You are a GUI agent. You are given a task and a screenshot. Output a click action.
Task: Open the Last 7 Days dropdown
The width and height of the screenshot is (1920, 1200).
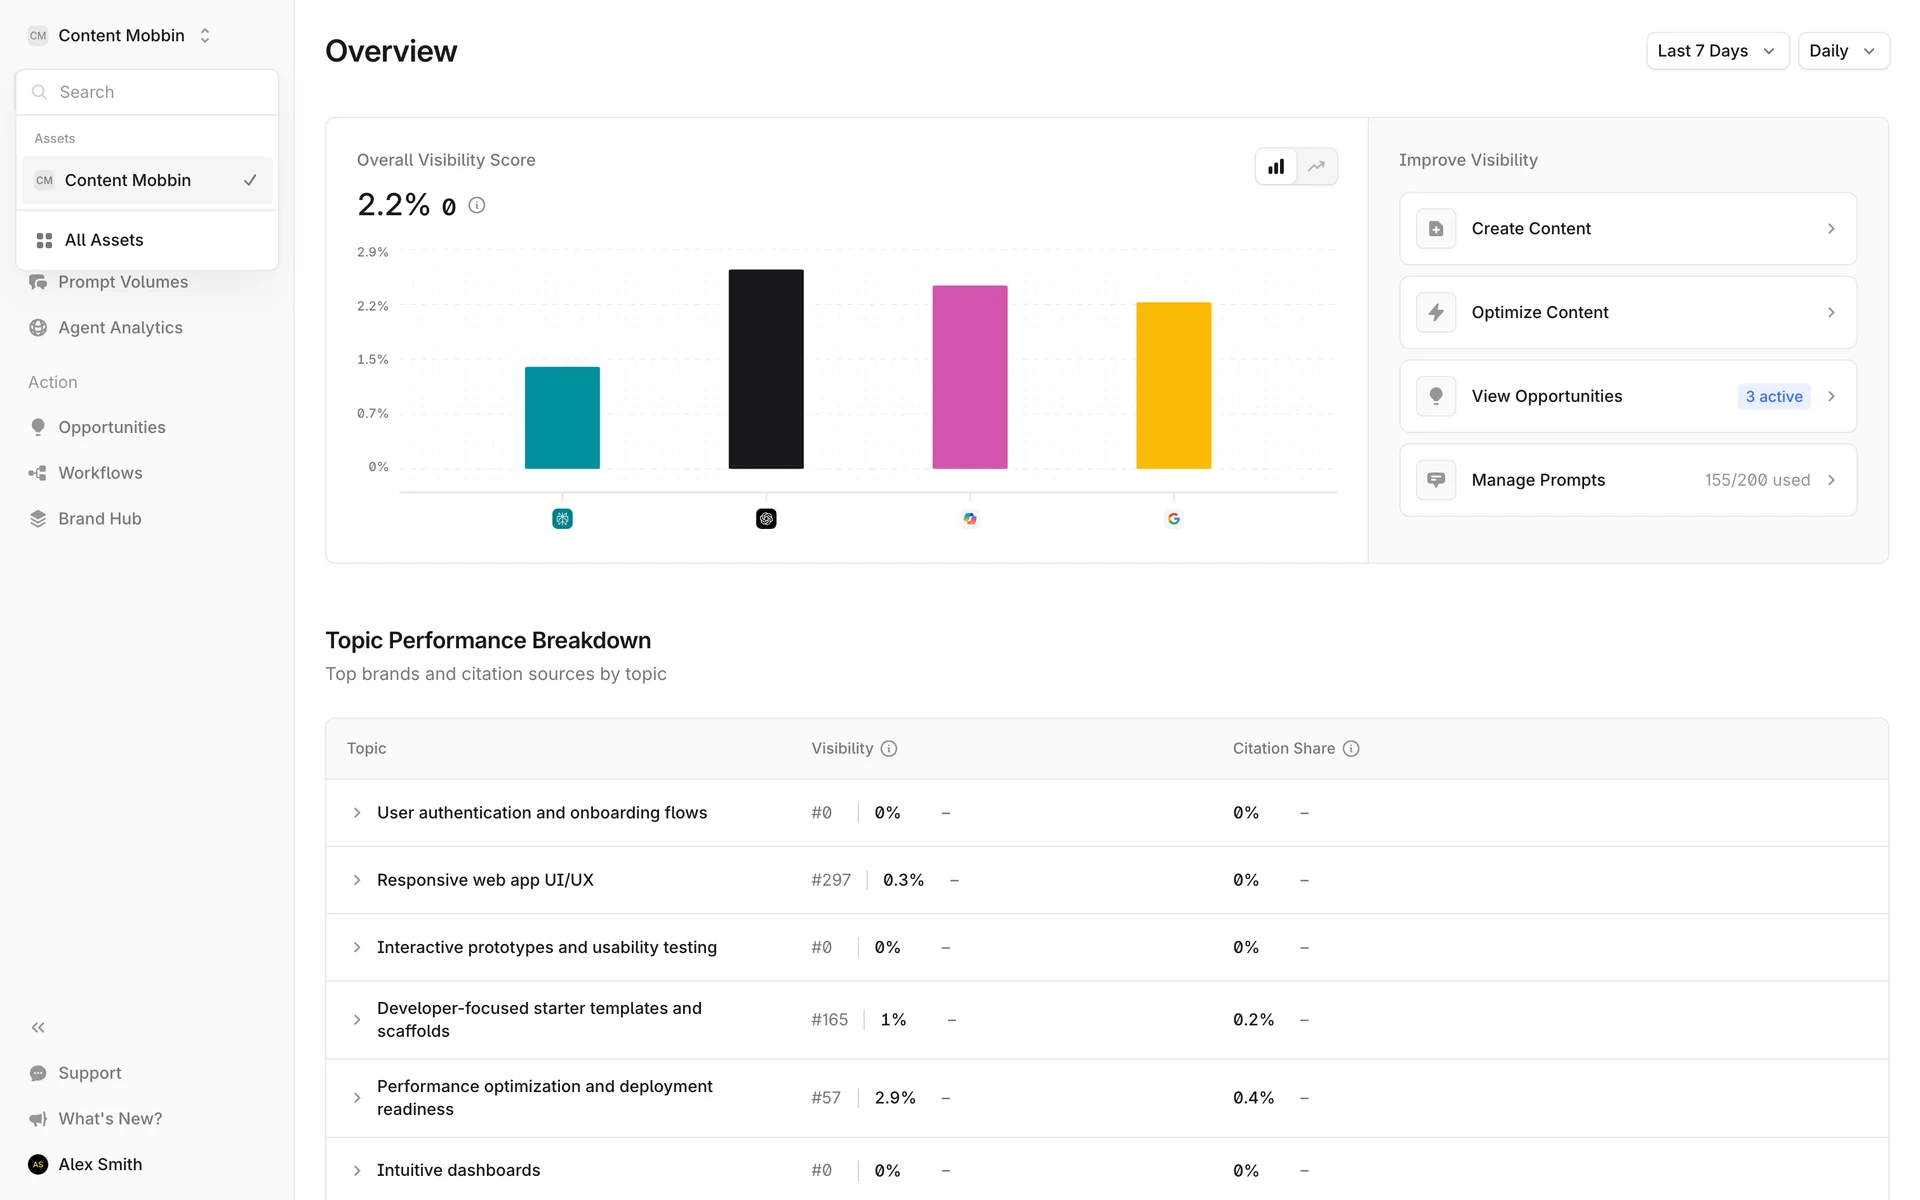click(1716, 51)
